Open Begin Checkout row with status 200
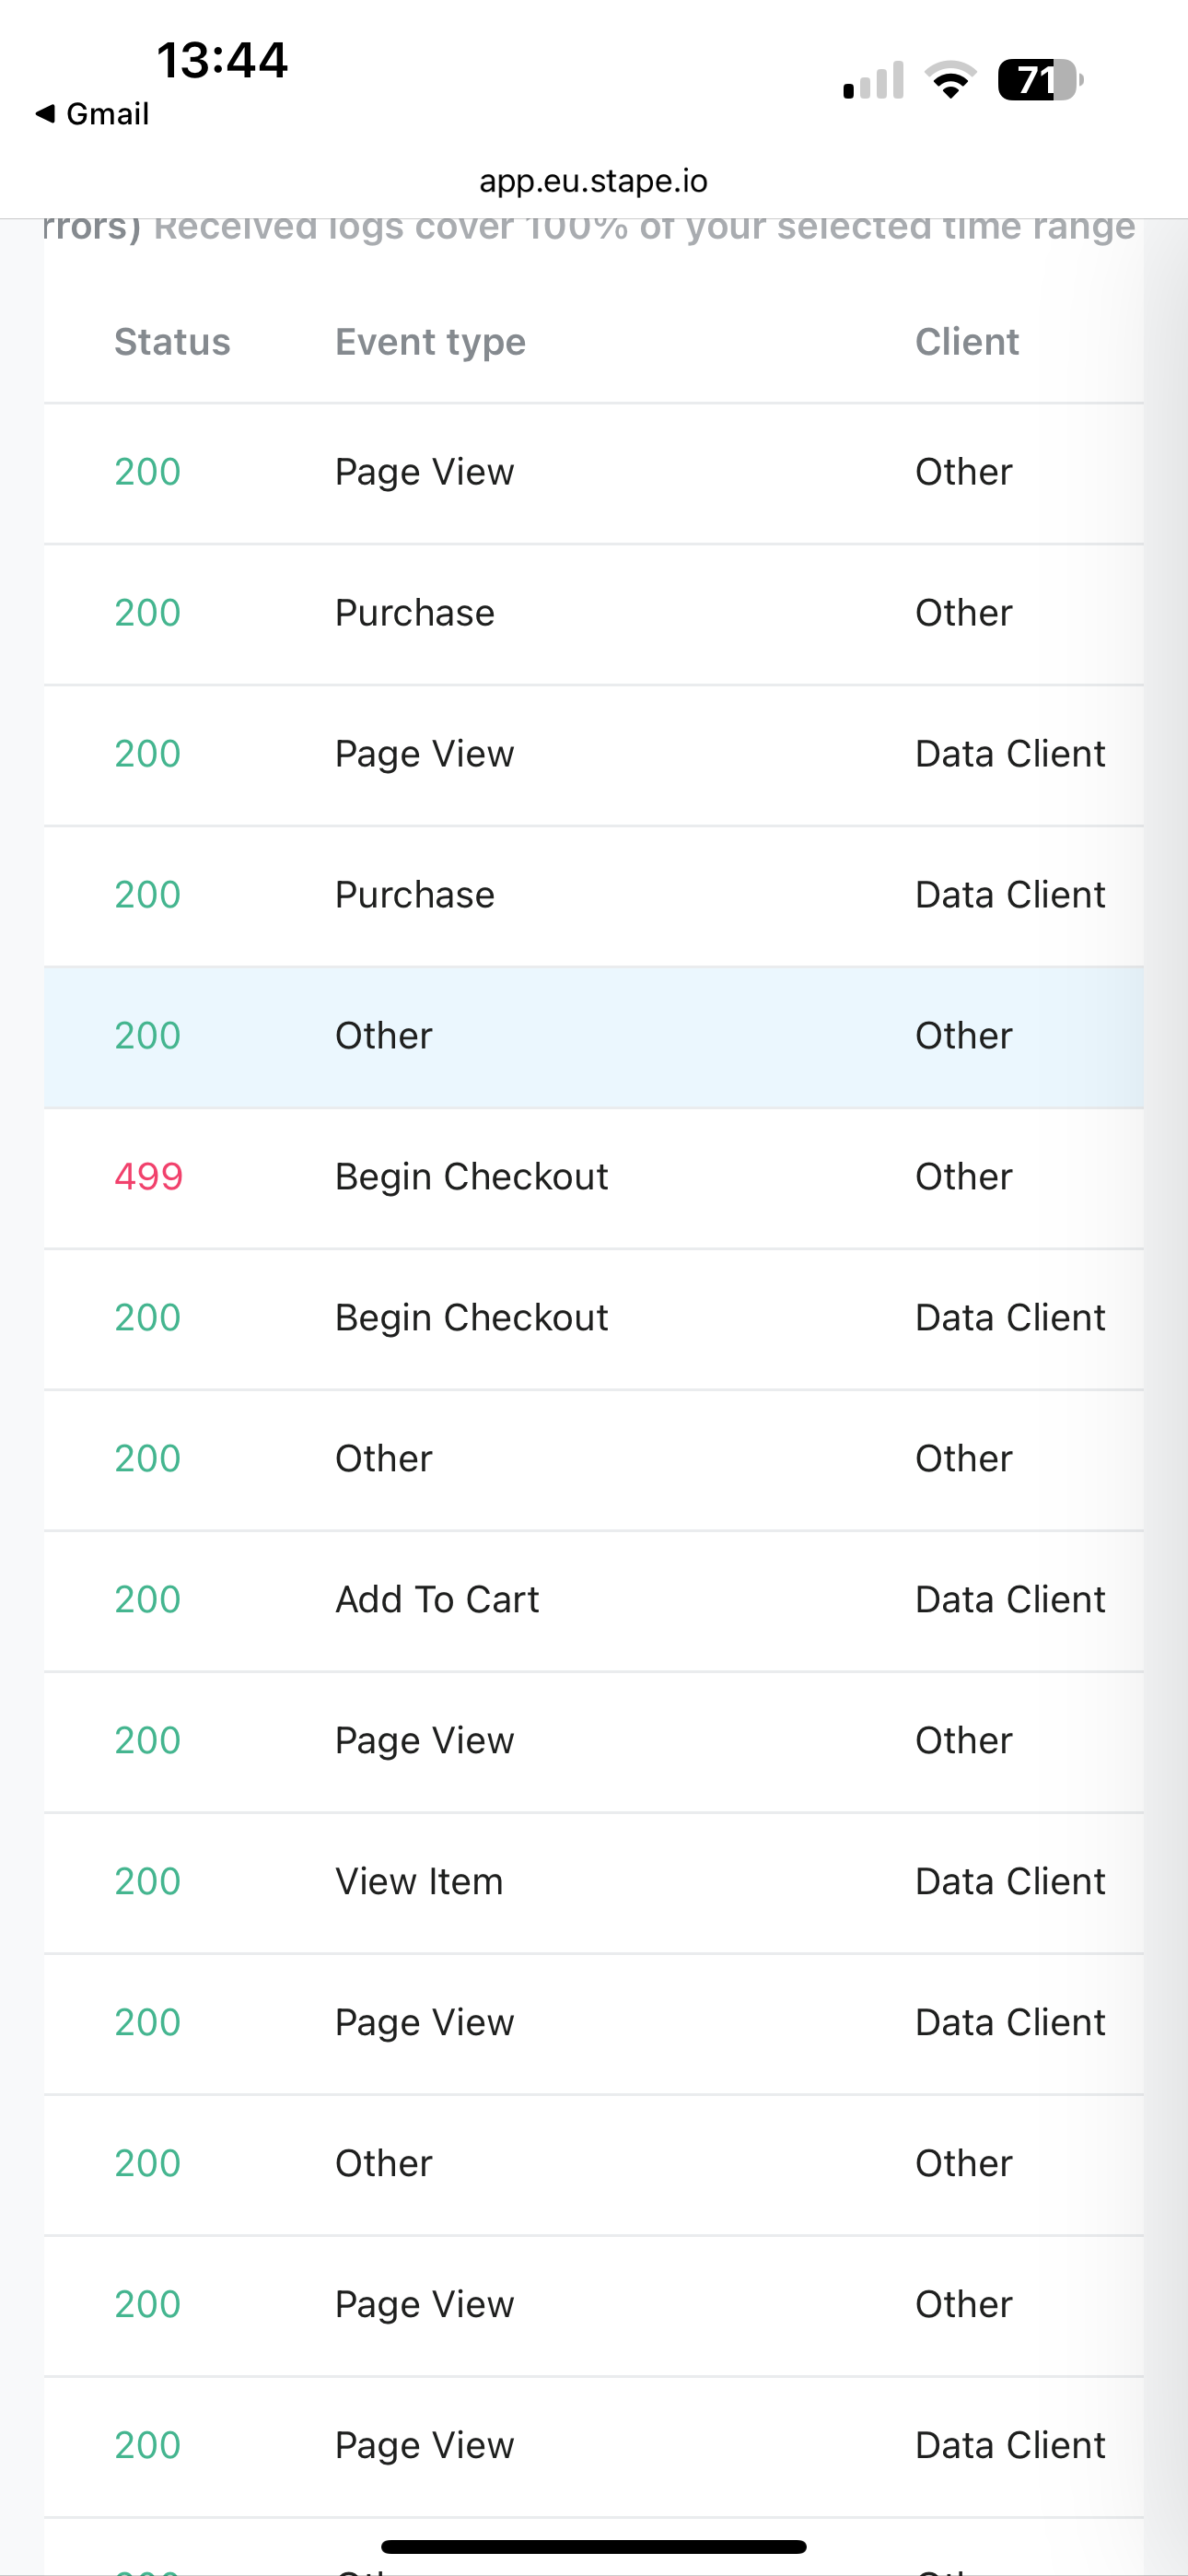Image resolution: width=1188 pixels, height=2576 pixels. [x=594, y=1319]
